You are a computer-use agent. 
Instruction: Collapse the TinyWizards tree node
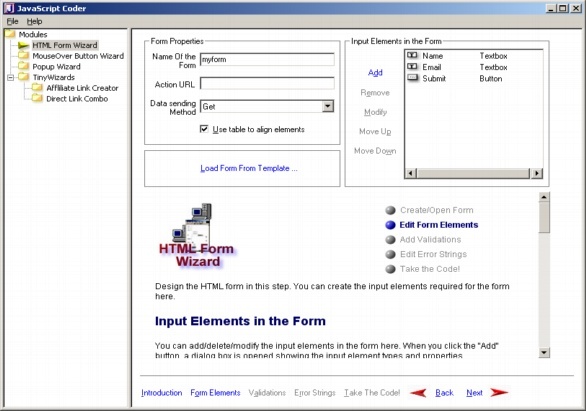[10, 77]
